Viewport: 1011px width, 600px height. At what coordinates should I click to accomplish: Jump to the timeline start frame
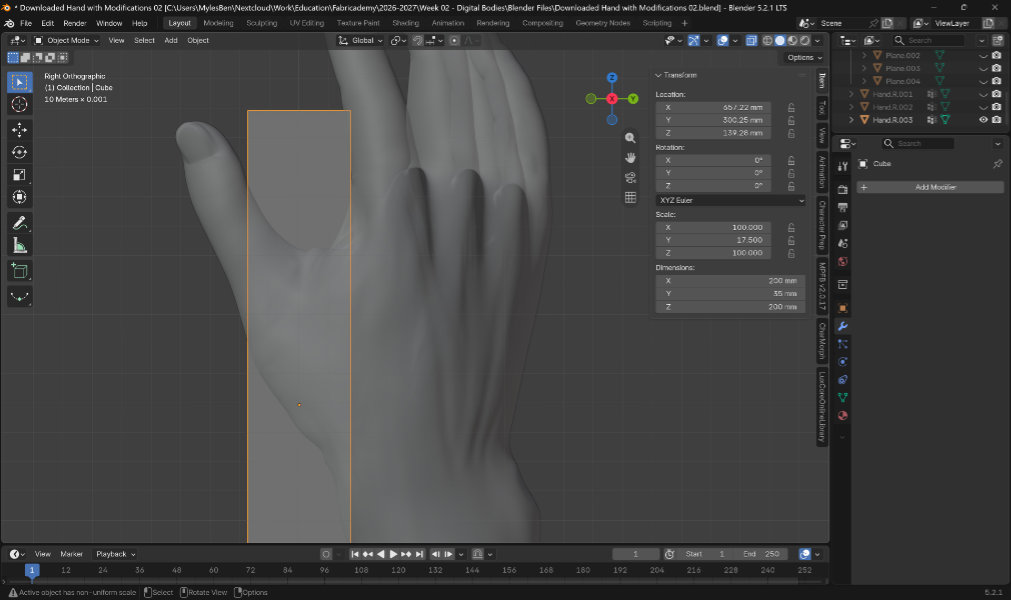tap(355, 554)
